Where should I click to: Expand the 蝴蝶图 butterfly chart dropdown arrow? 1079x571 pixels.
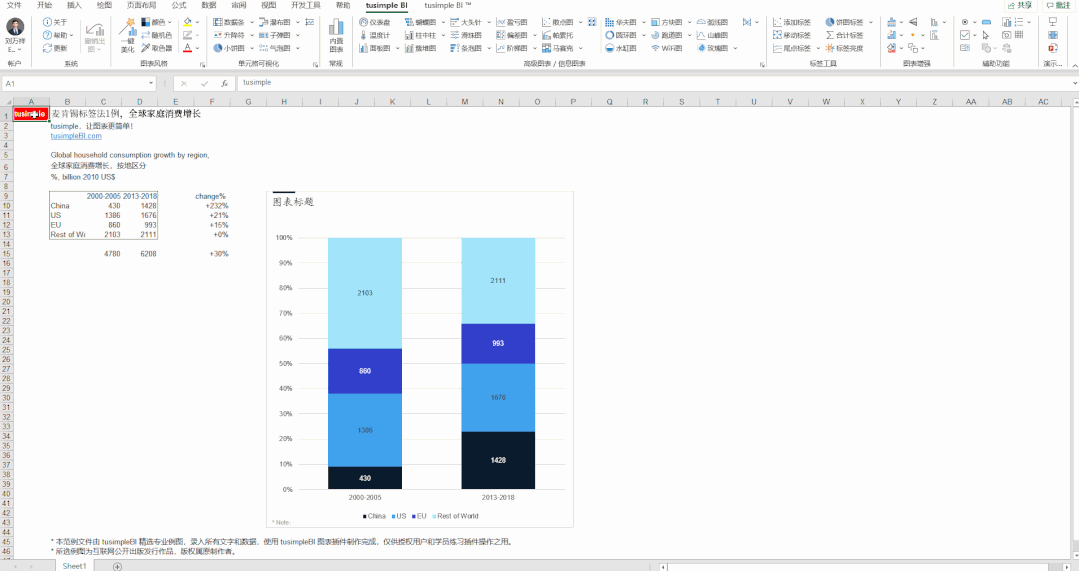443,22
